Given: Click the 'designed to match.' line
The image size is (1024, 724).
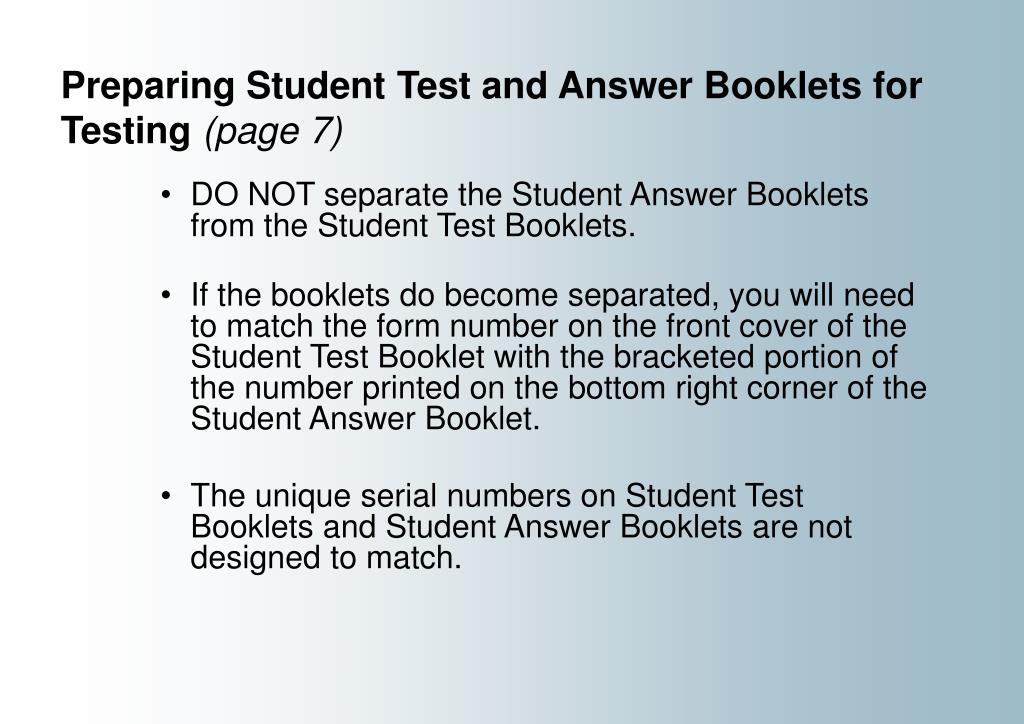Looking at the screenshot, I should pyautogui.click(x=326, y=558).
